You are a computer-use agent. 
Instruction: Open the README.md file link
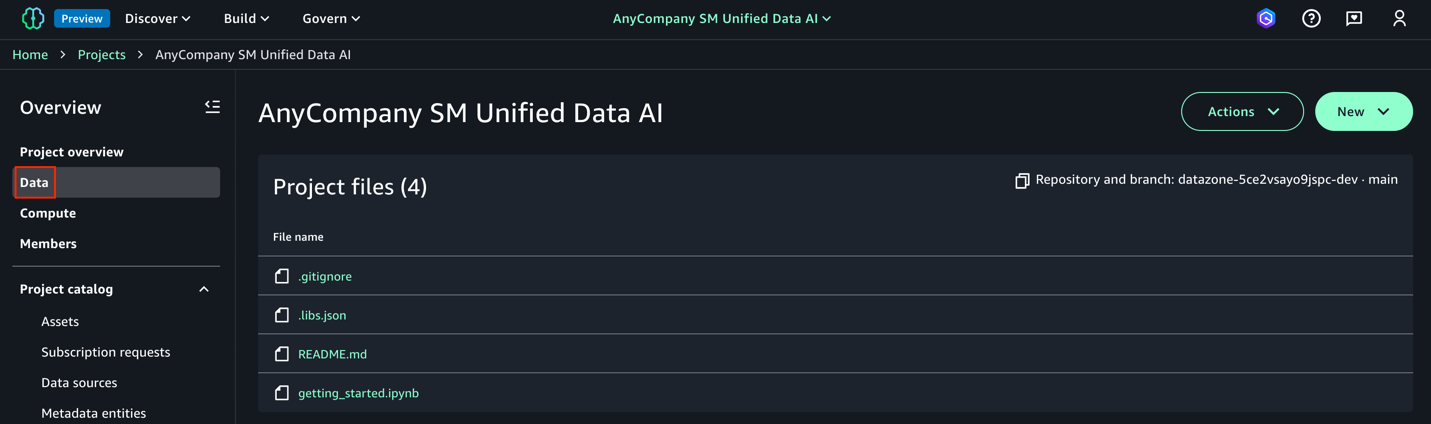coord(332,354)
